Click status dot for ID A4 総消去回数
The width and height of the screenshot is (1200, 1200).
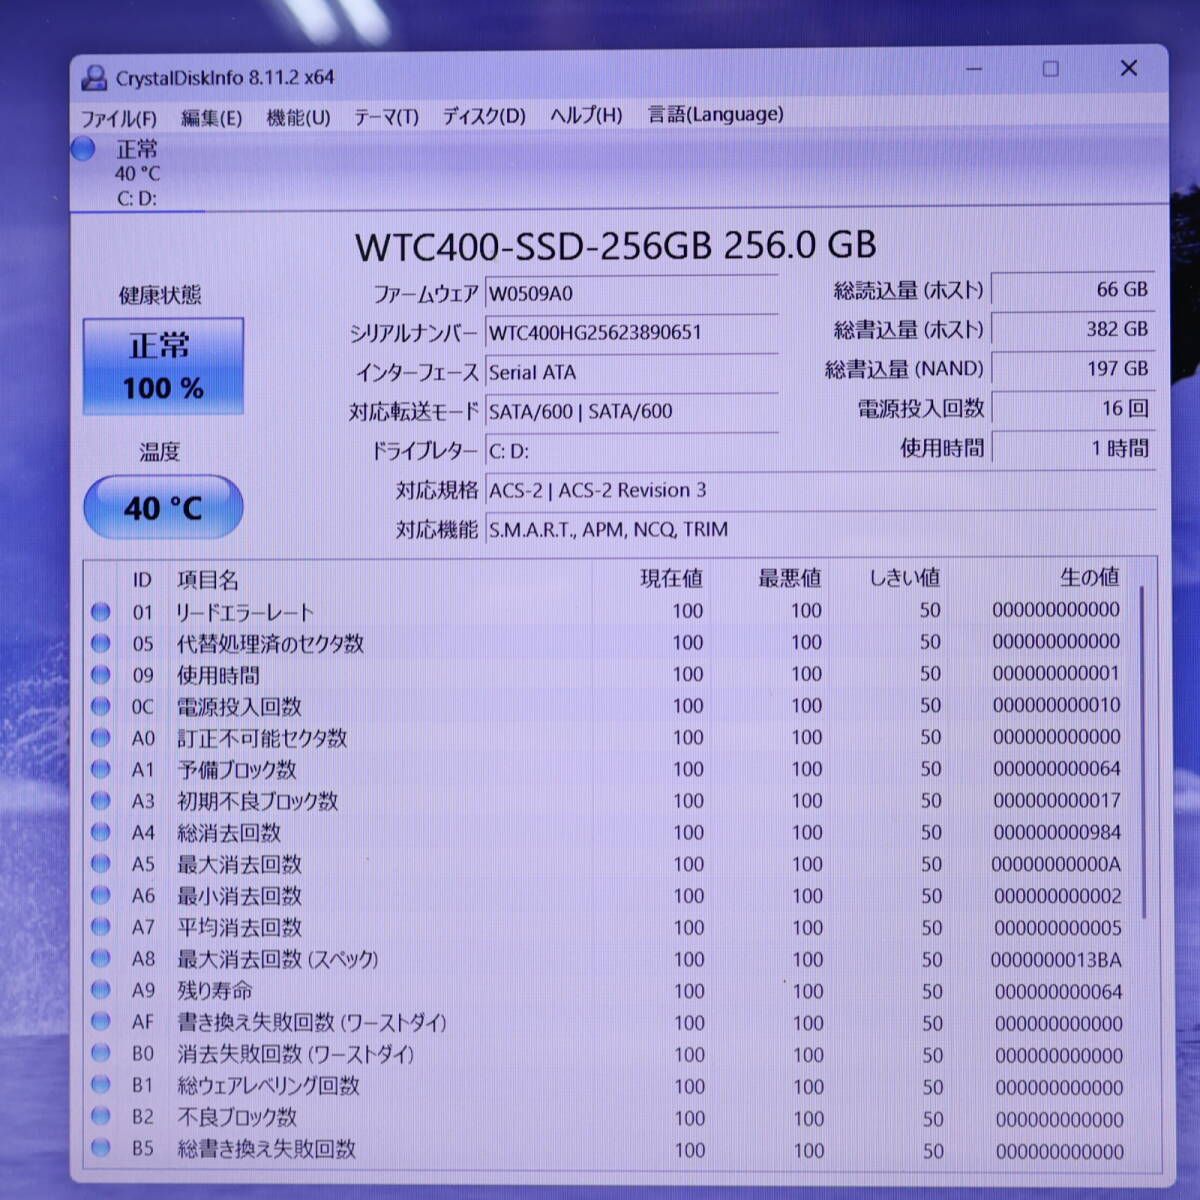[x=101, y=833]
